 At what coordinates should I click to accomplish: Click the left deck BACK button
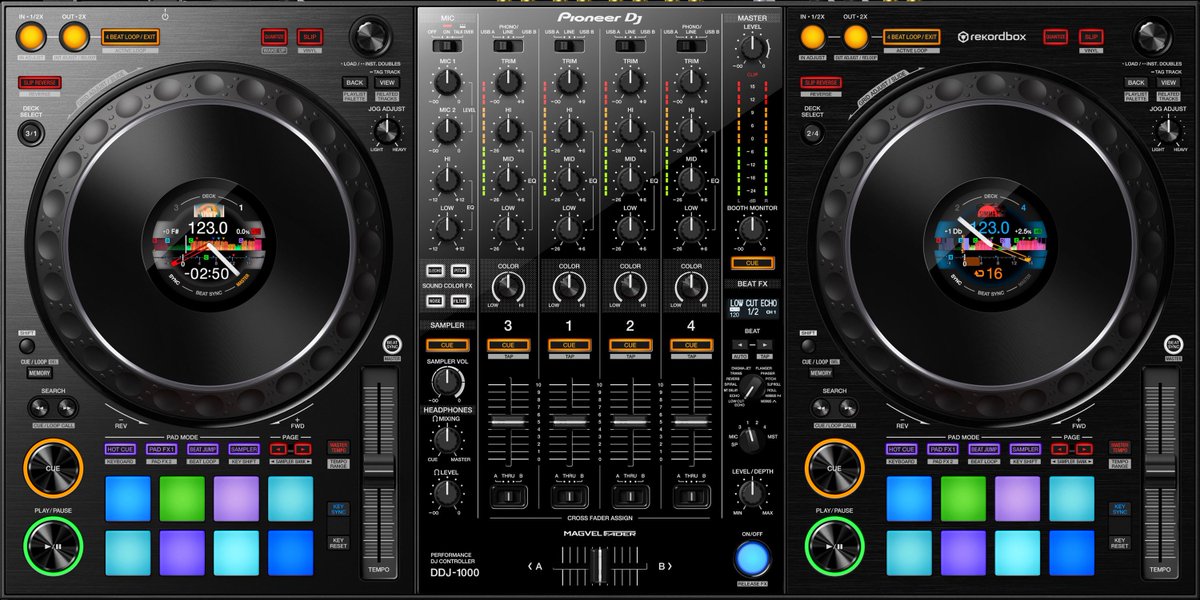[x=354, y=82]
